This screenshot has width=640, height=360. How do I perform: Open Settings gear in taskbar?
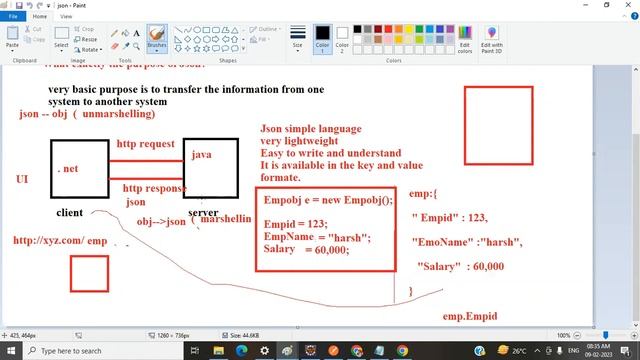point(264,351)
